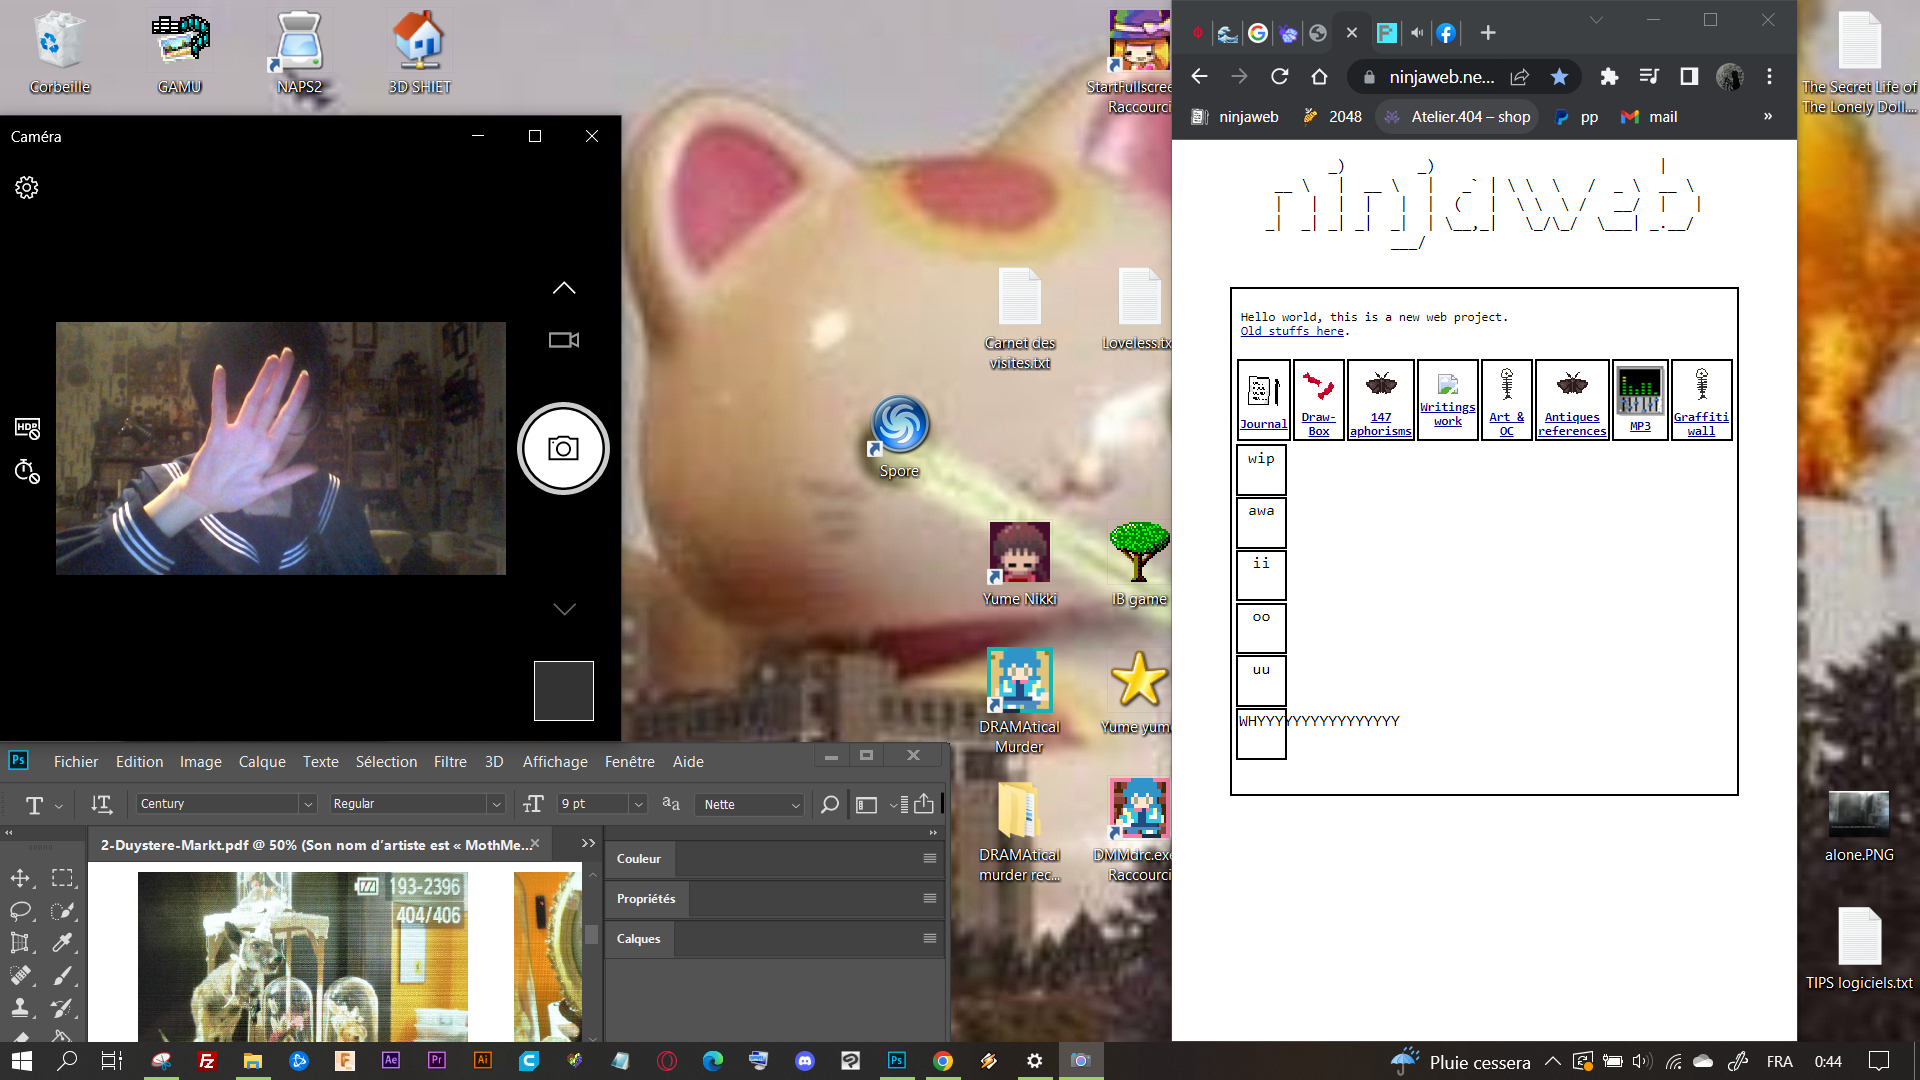Show next camera mode chevron down
The image size is (1920, 1080).
(x=564, y=609)
